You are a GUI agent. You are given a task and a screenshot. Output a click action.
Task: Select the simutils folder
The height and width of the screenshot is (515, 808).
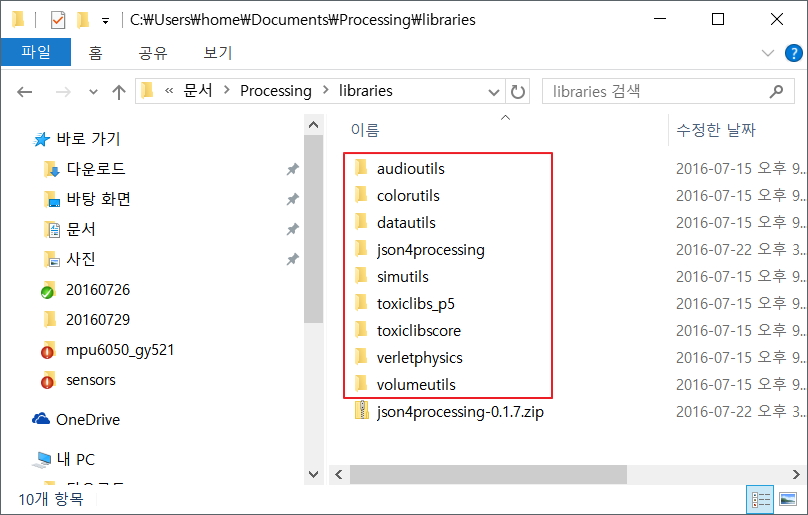(402, 277)
